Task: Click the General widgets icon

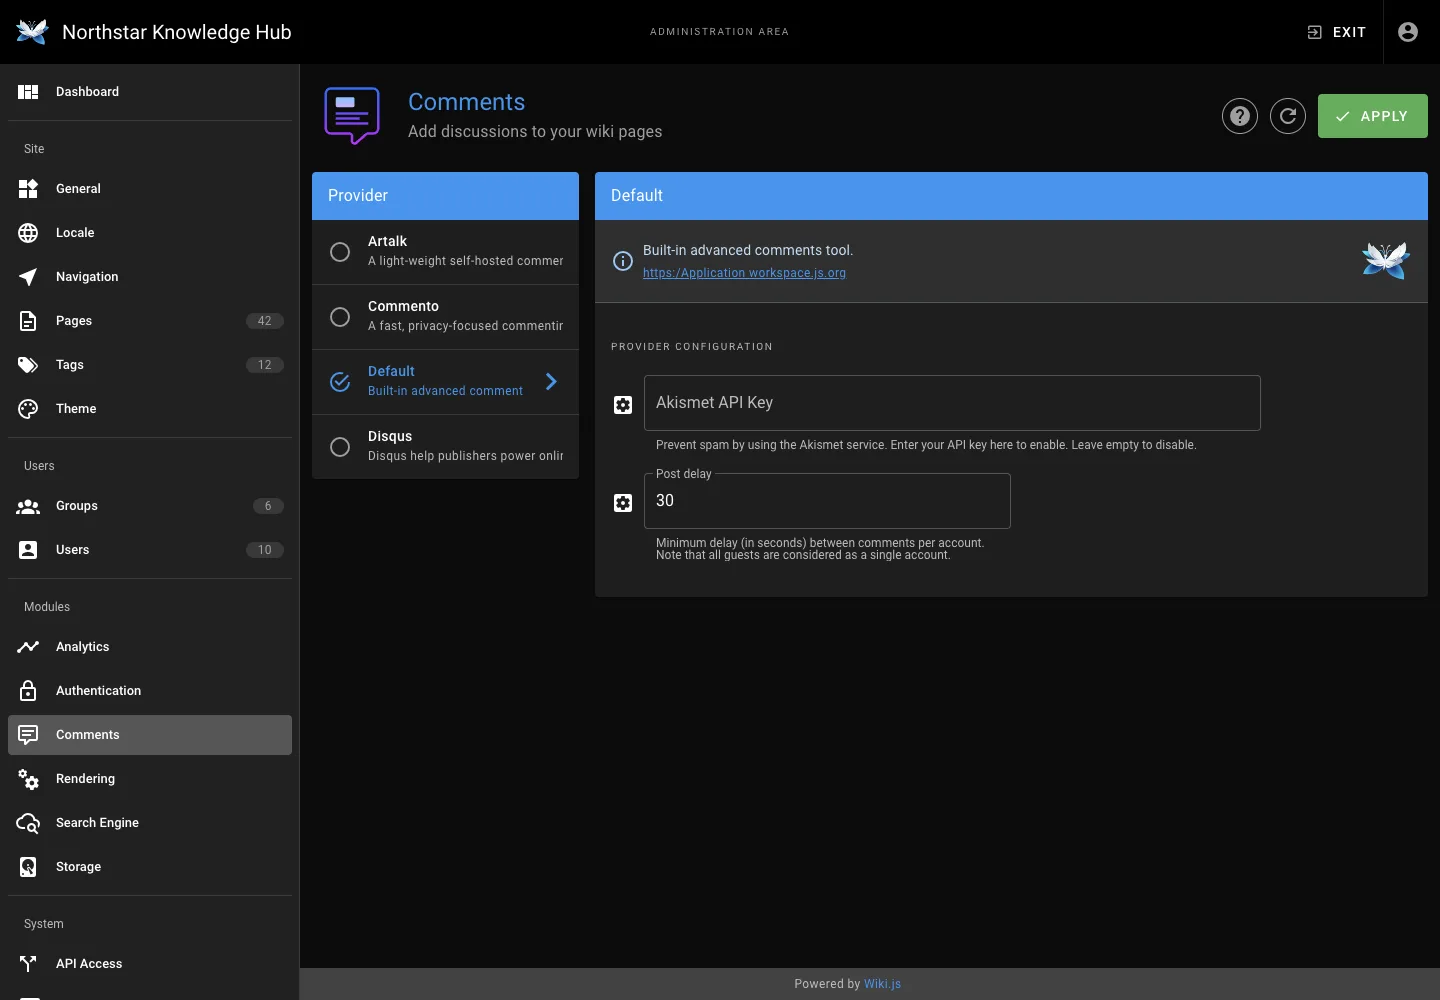Action: [x=28, y=189]
